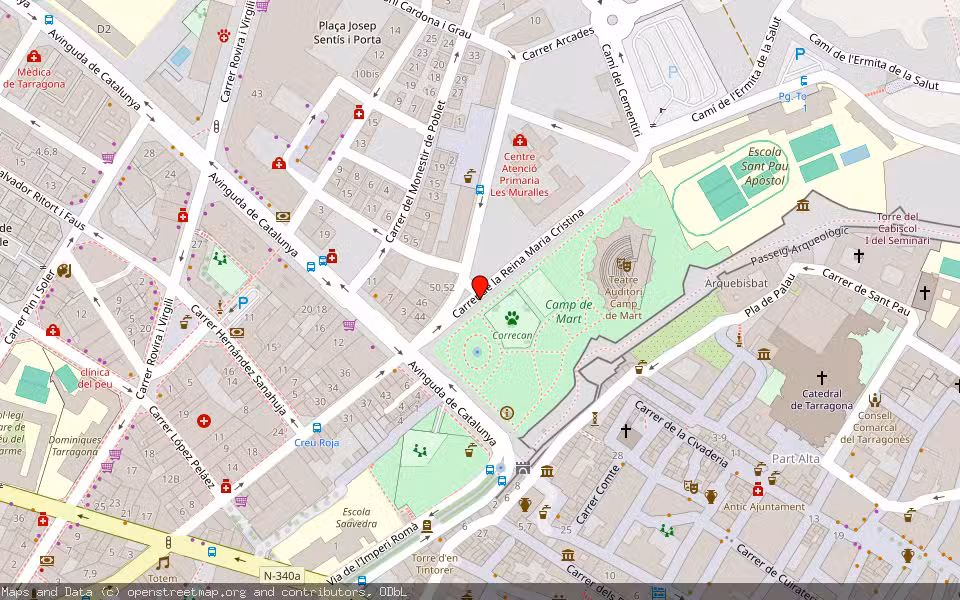This screenshot has height=600, width=960.
Task: Open the information point icon in Camp de Mart
Action: coord(506,413)
